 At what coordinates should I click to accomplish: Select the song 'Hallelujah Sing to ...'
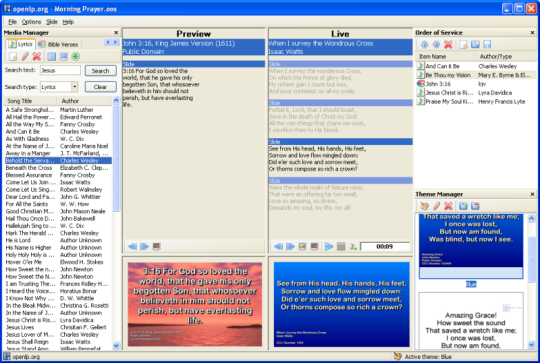(x=58, y=226)
